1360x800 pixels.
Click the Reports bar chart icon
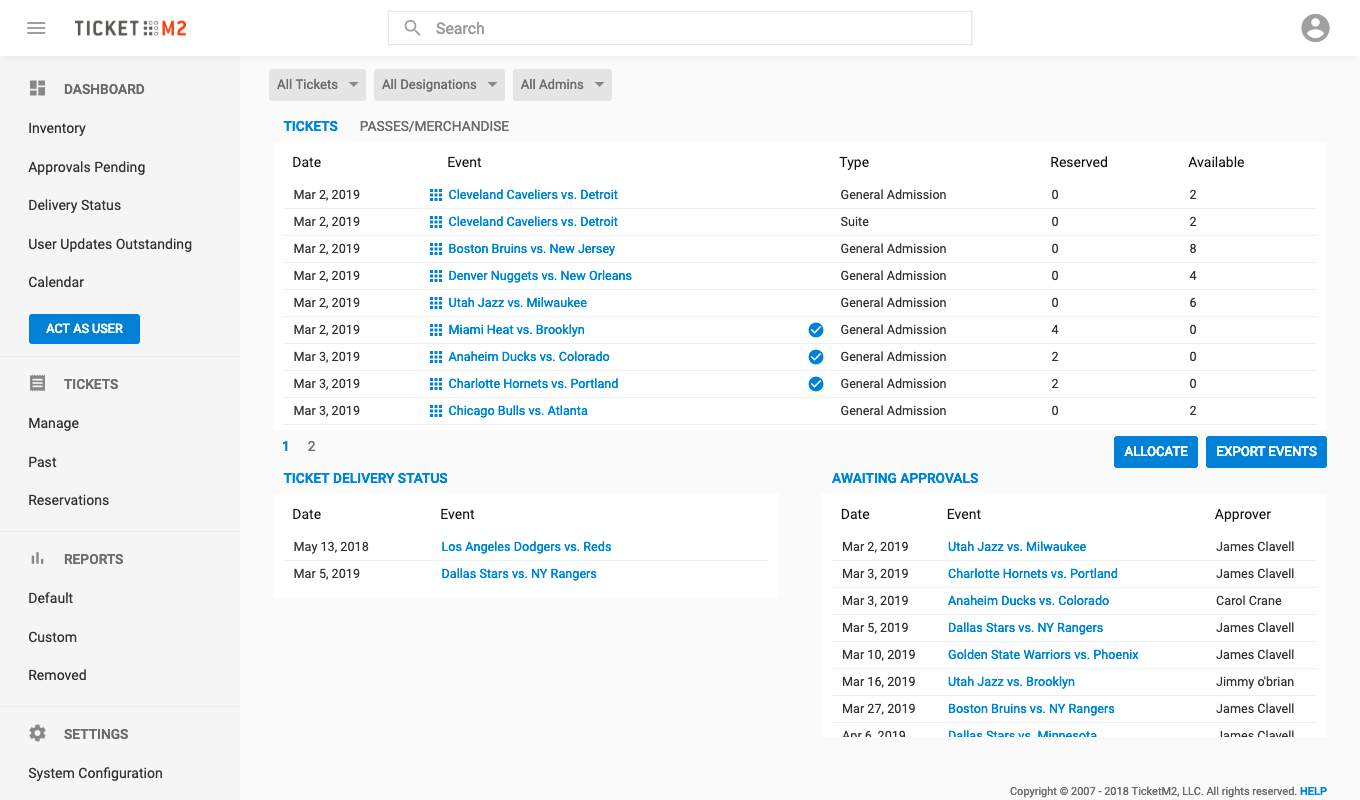(x=38, y=559)
